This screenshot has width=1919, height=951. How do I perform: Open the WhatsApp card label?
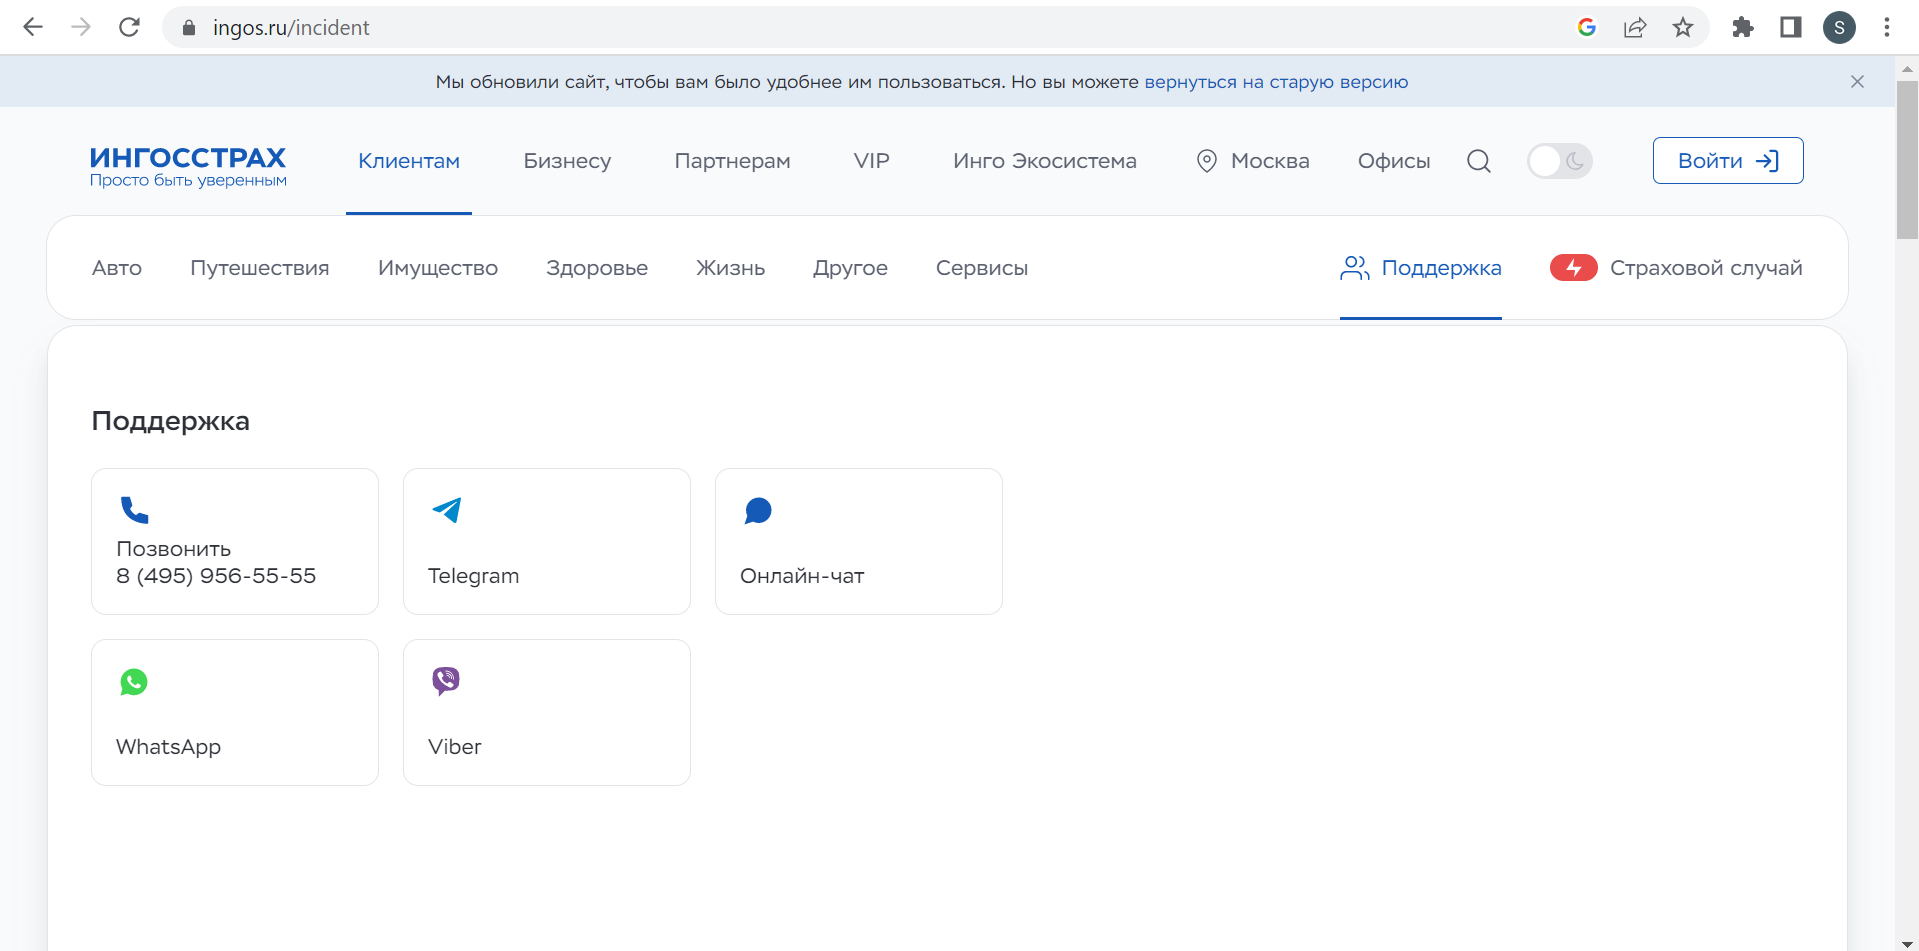pos(168,747)
